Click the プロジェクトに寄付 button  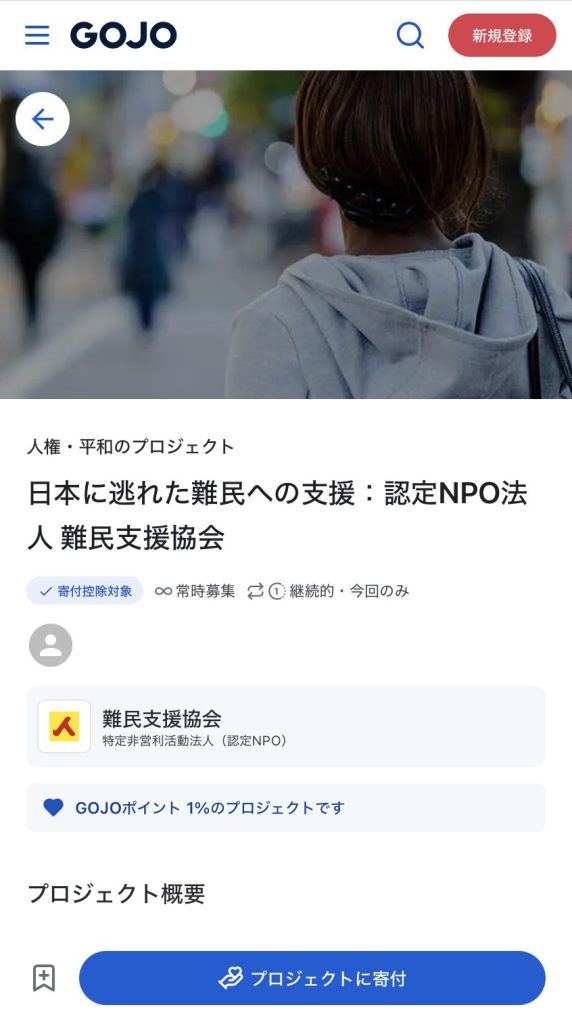tap(312, 978)
